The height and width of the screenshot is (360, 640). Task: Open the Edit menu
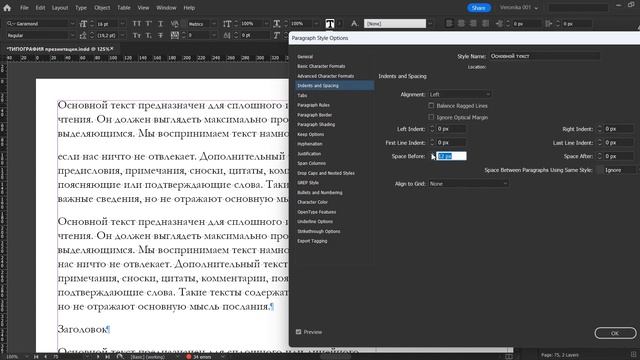point(40,8)
